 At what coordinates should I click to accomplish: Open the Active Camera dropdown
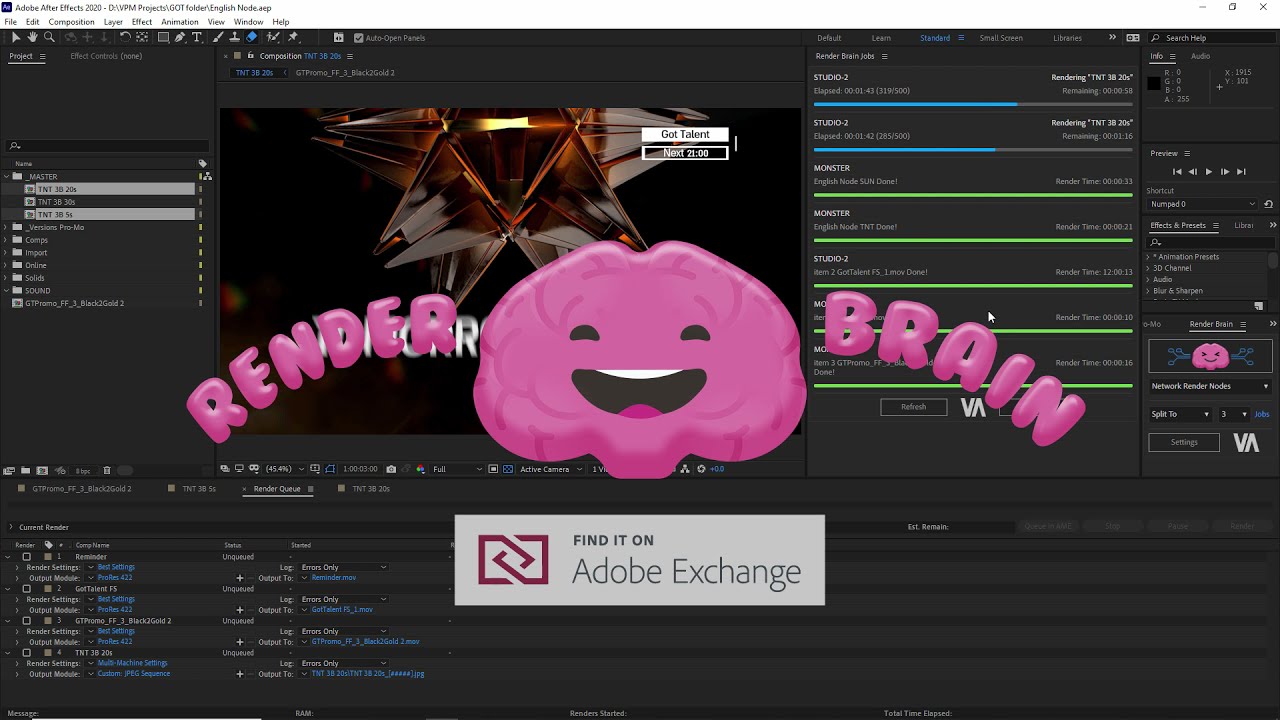pos(551,469)
